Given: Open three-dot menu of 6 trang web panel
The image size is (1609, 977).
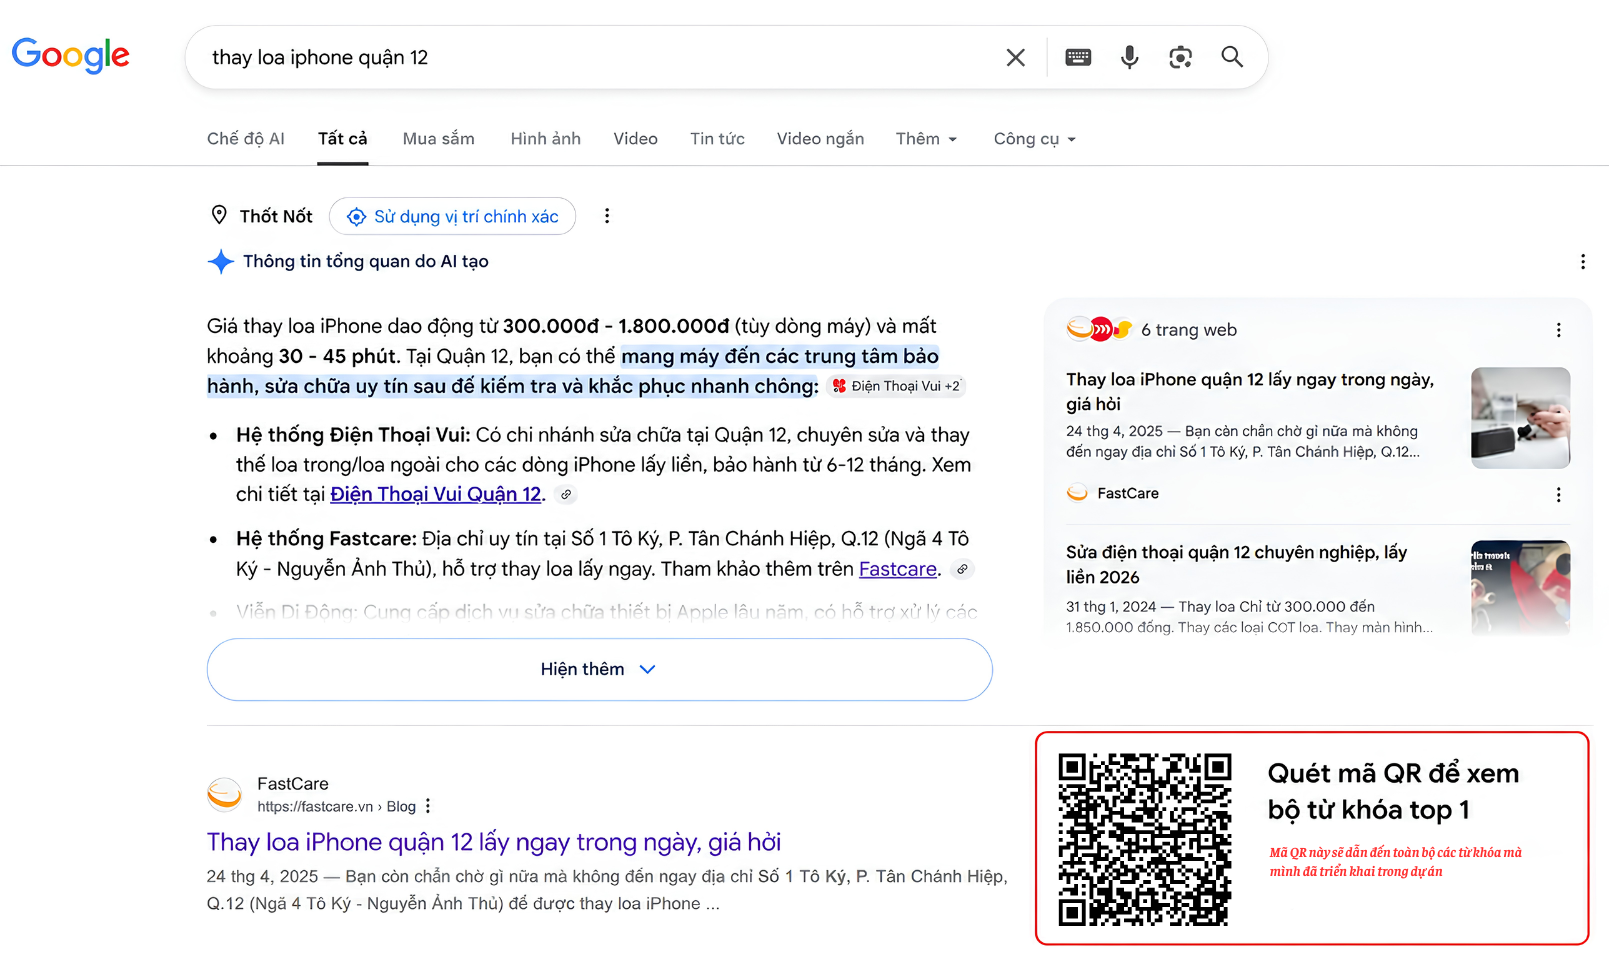Looking at the screenshot, I should pyautogui.click(x=1558, y=330).
